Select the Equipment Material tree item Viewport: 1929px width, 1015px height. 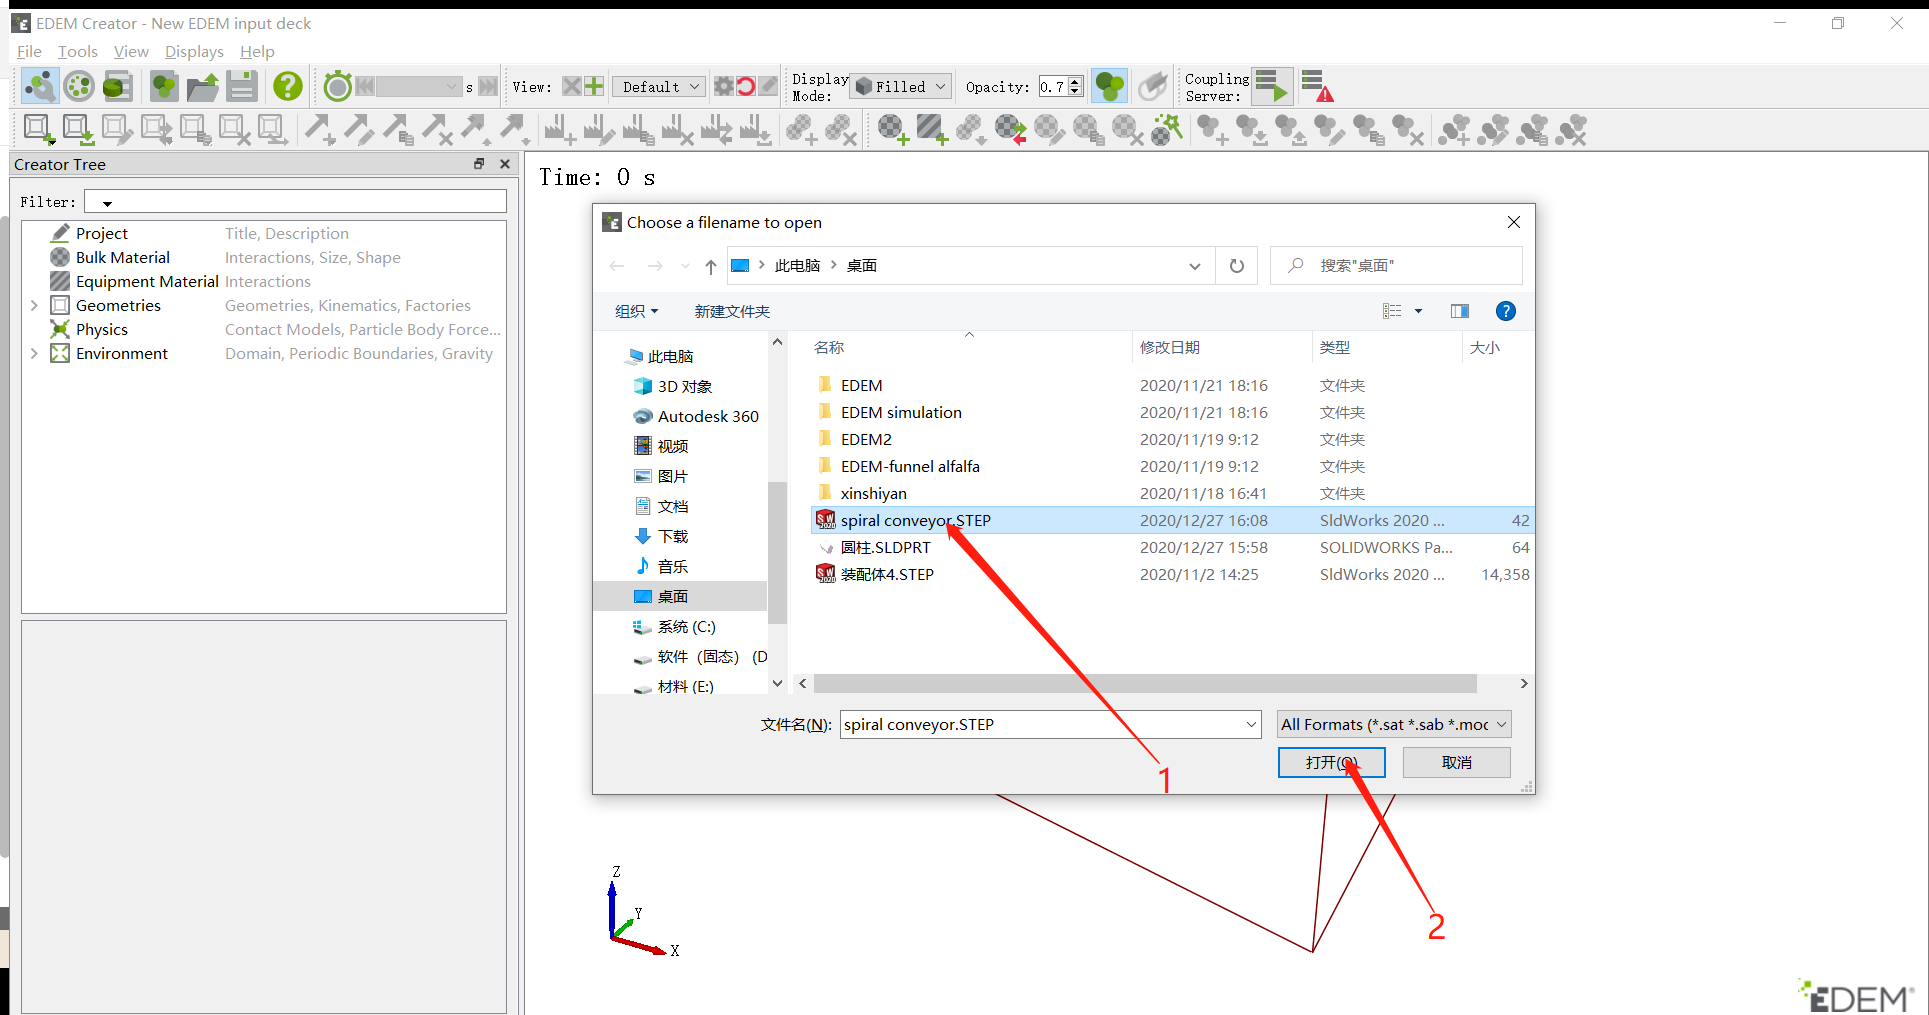(x=147, y=281)
